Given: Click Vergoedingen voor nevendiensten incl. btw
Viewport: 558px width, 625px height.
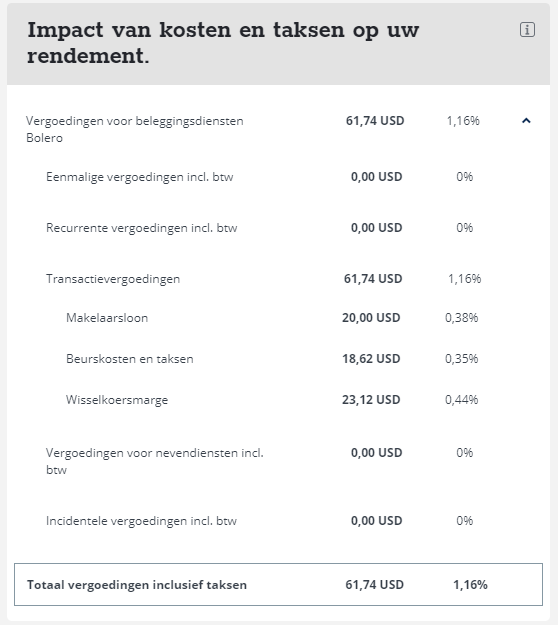Looking at the screenshot, I should tap(155, 461).
